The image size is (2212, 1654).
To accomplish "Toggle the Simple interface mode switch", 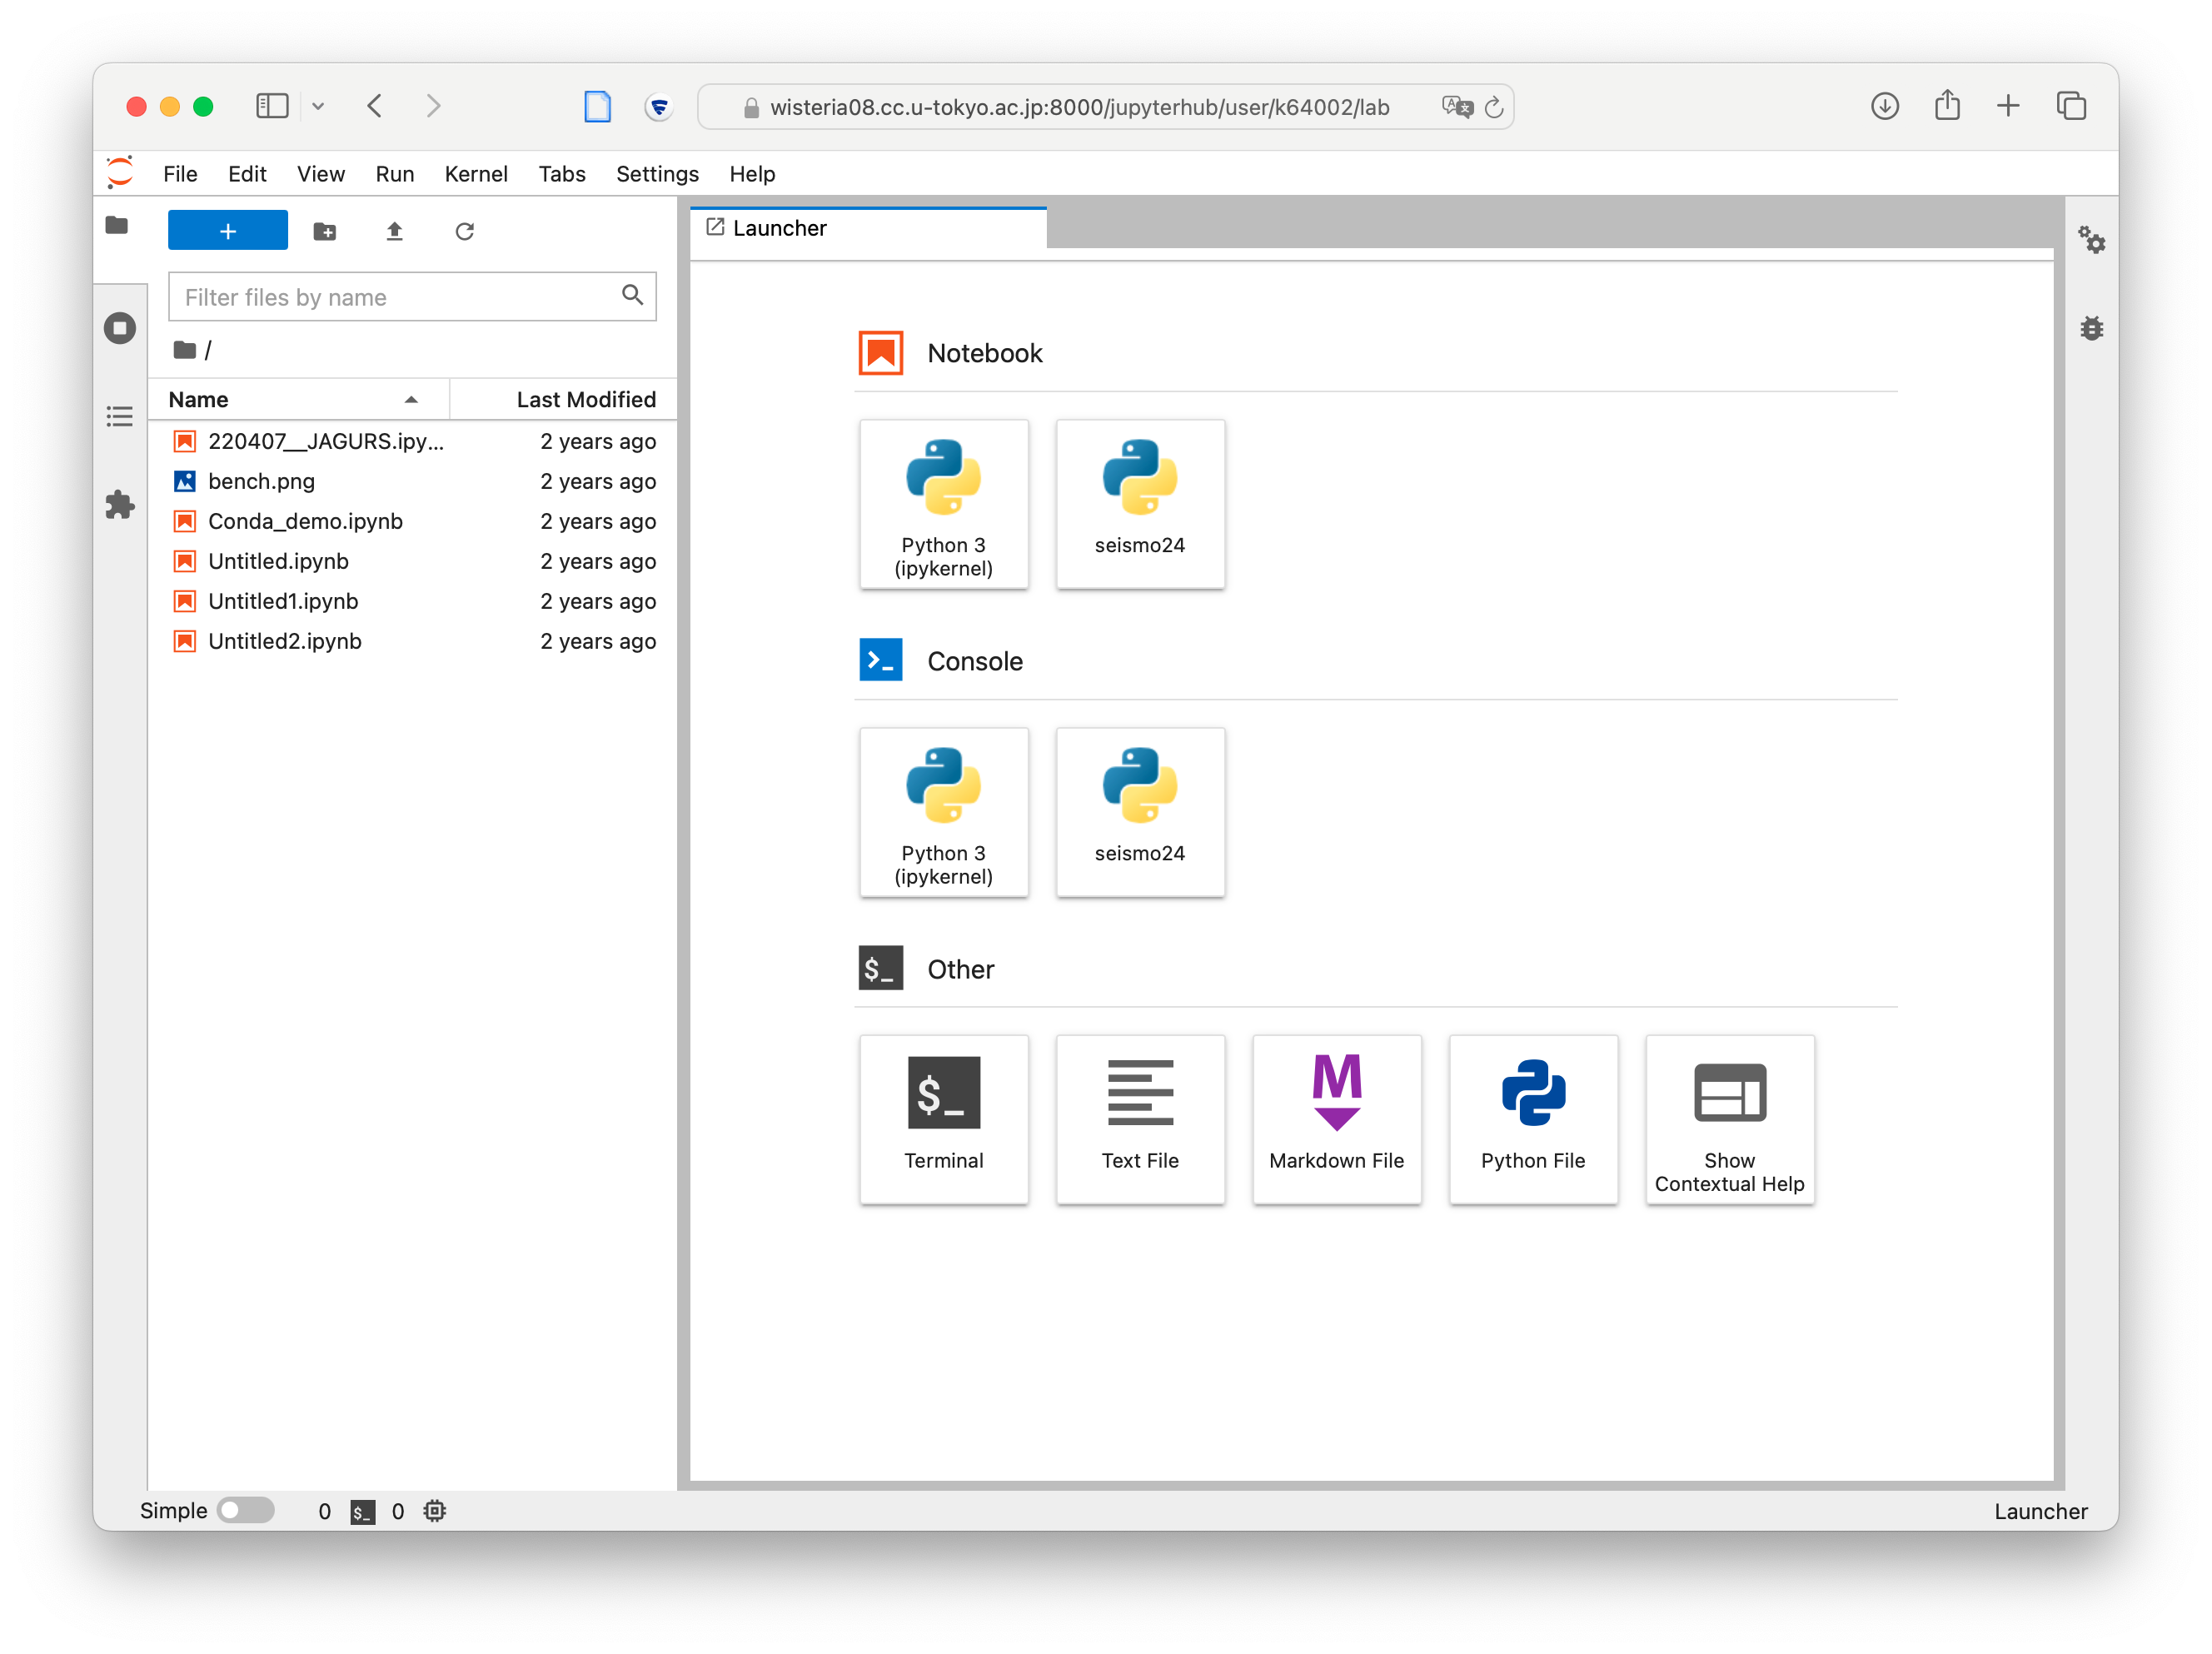I will pyautogui.click(x=245, y=1510).
